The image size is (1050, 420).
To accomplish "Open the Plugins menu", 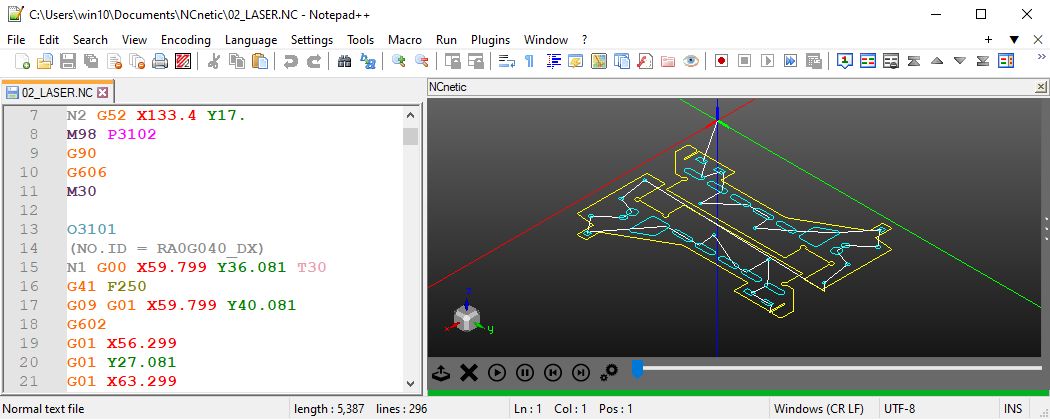I will [490, 40].
